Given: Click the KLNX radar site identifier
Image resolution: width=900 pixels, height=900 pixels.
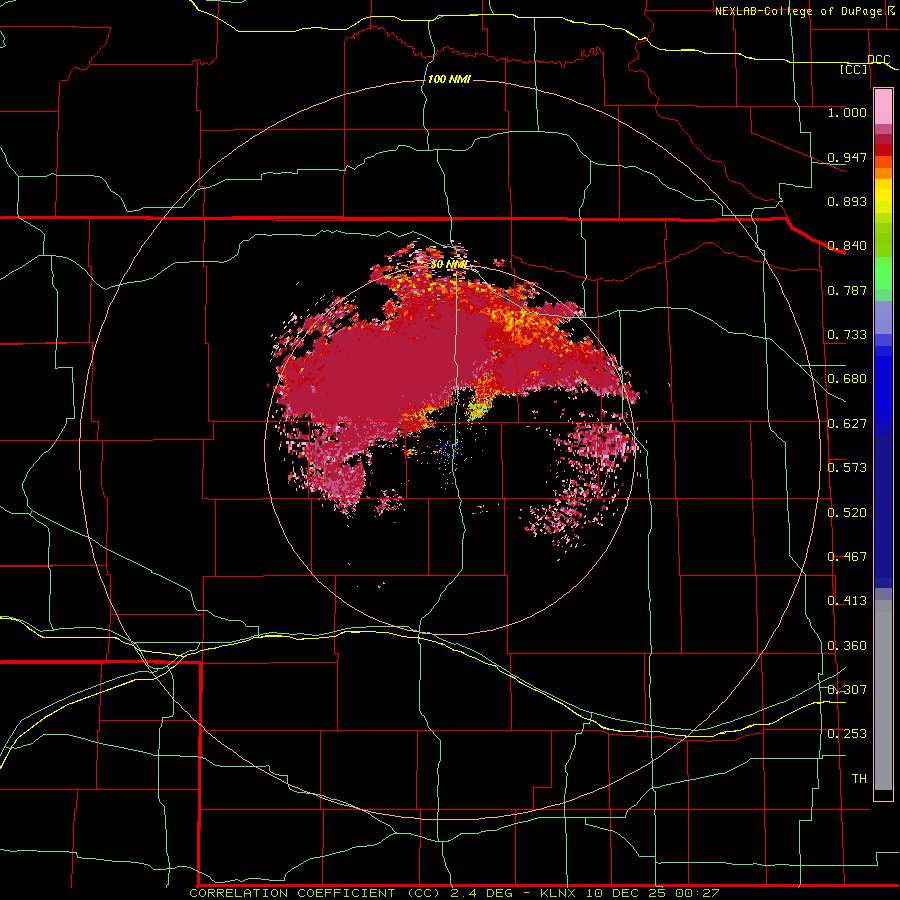Looking at the screenshot, I should (557, 893).
